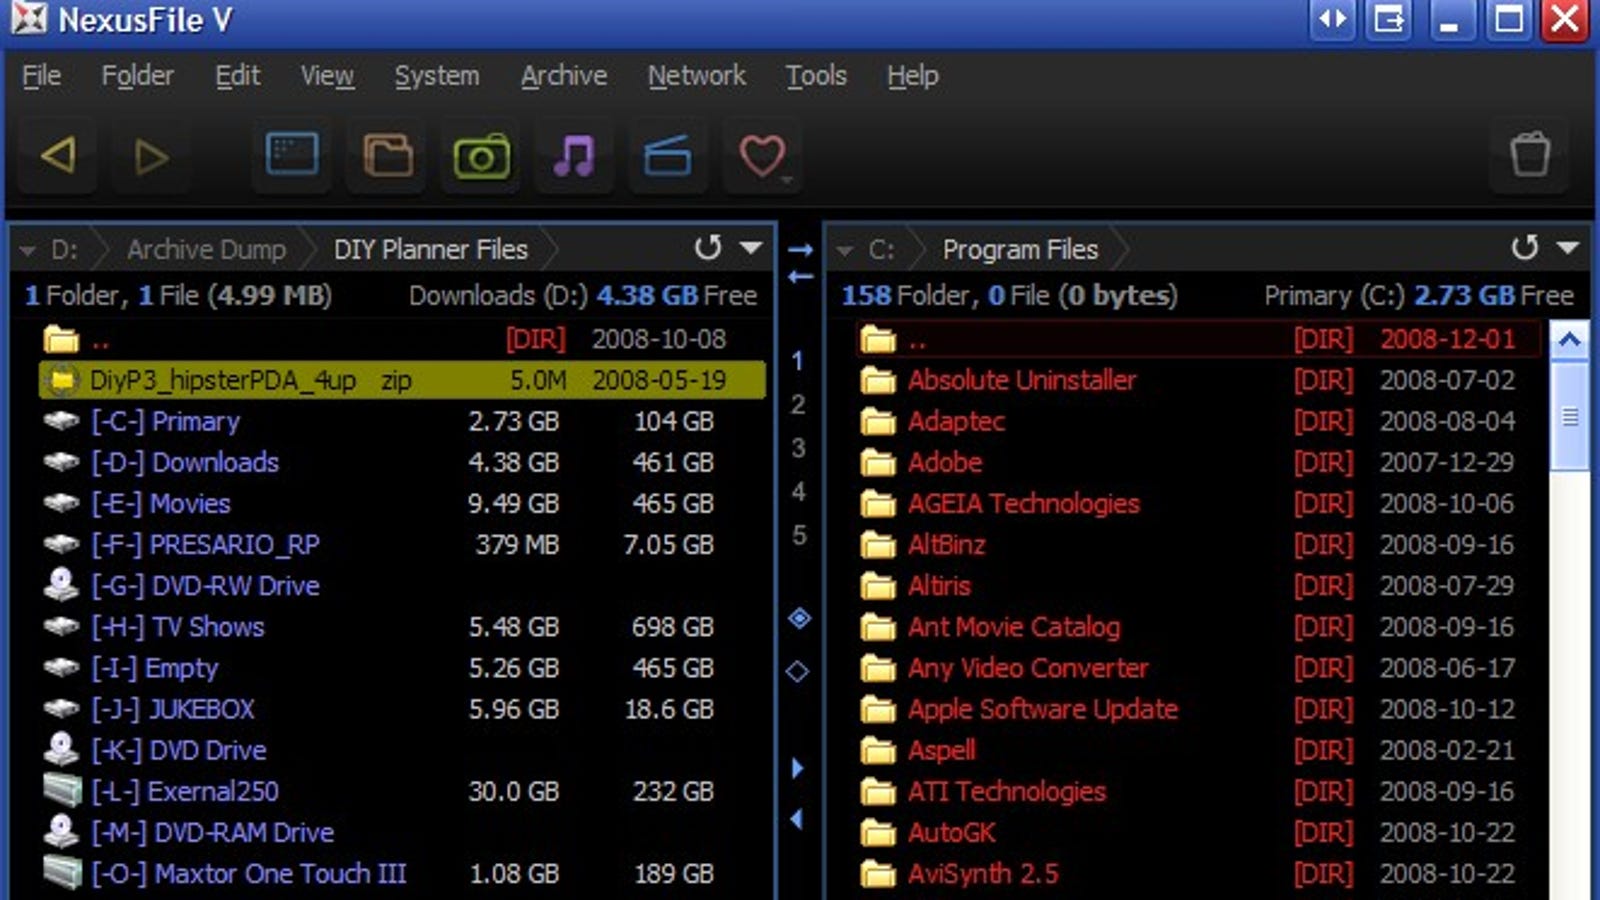
Task: Open the Tools menu
Action: click(815, 76)
